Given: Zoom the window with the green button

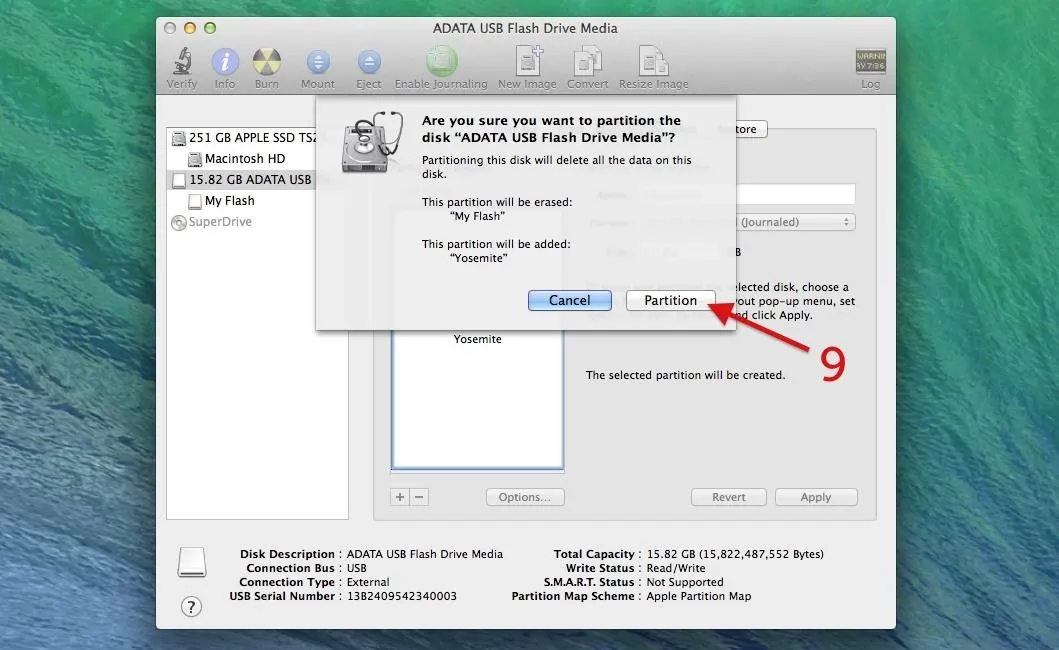Looking at the screenshot, I should (210, 28).
